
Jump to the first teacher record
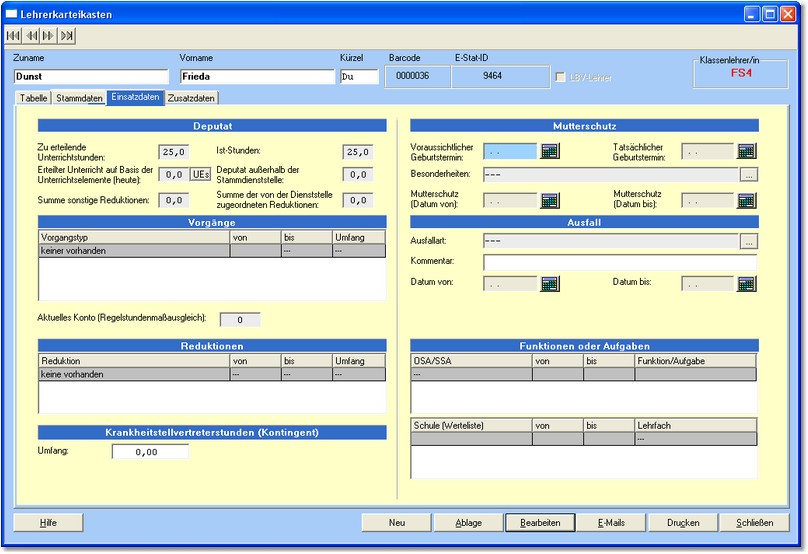click(x=14, y=36)
